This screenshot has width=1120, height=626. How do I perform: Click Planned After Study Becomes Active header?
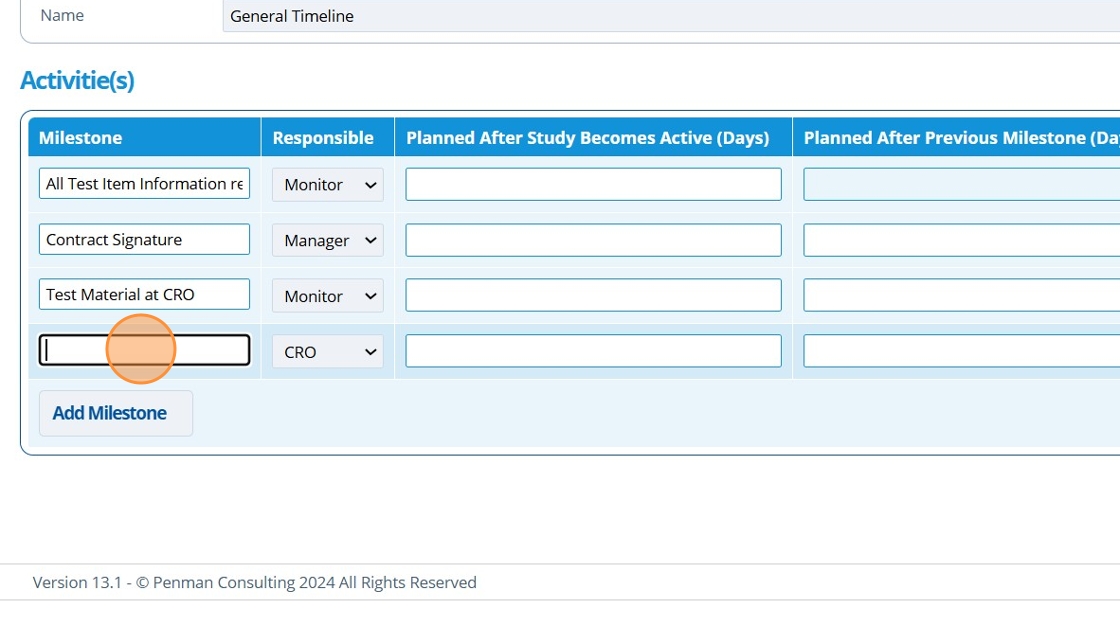(x=588, y=138)
